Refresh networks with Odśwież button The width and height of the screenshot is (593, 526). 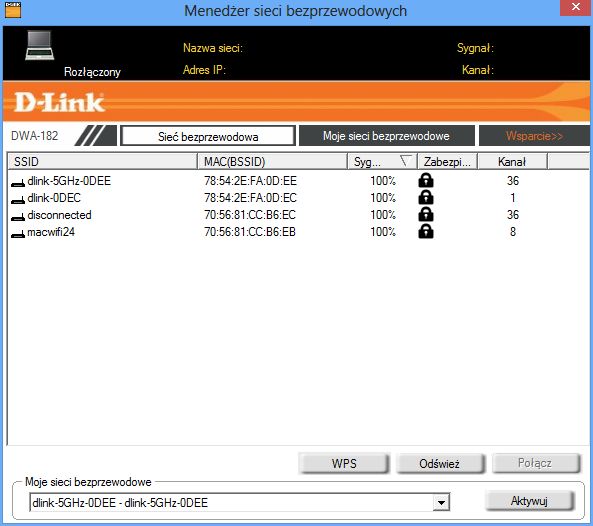click(x=440, y=463)
